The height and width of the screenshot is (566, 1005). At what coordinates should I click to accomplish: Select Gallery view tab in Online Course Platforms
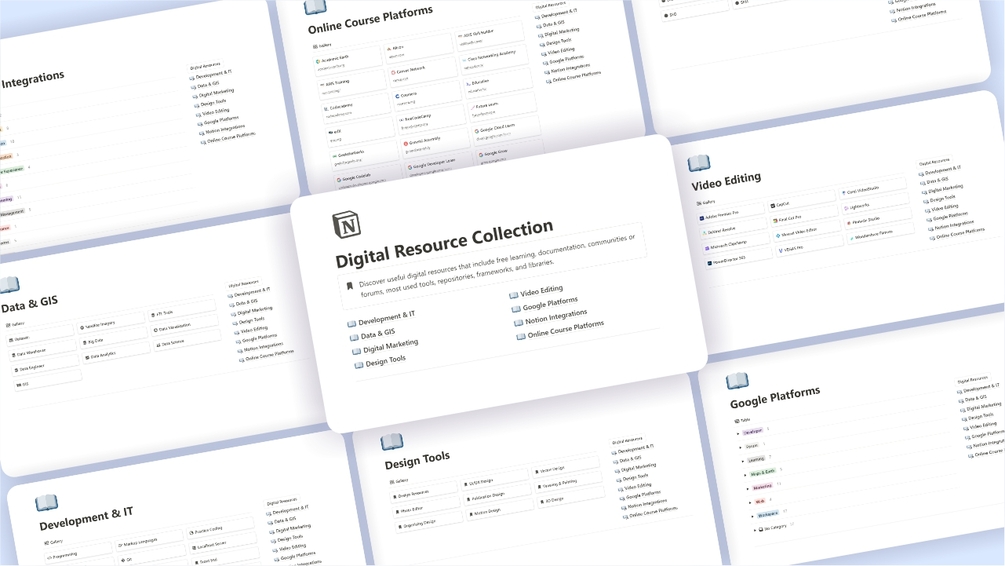click(x=322, y=46)
